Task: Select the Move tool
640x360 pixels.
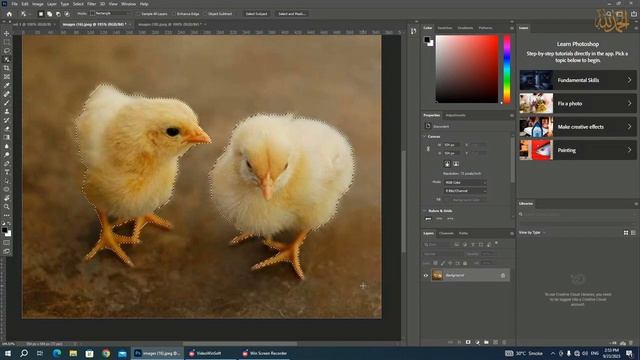Action: [x=7, y=33]
